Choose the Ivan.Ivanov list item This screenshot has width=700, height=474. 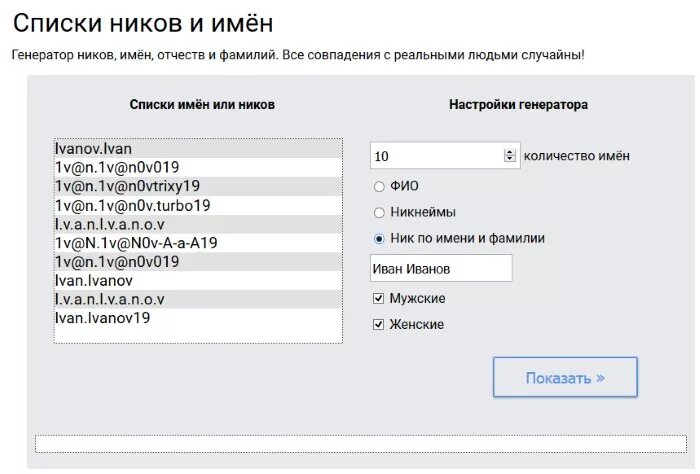click(198, 280)
